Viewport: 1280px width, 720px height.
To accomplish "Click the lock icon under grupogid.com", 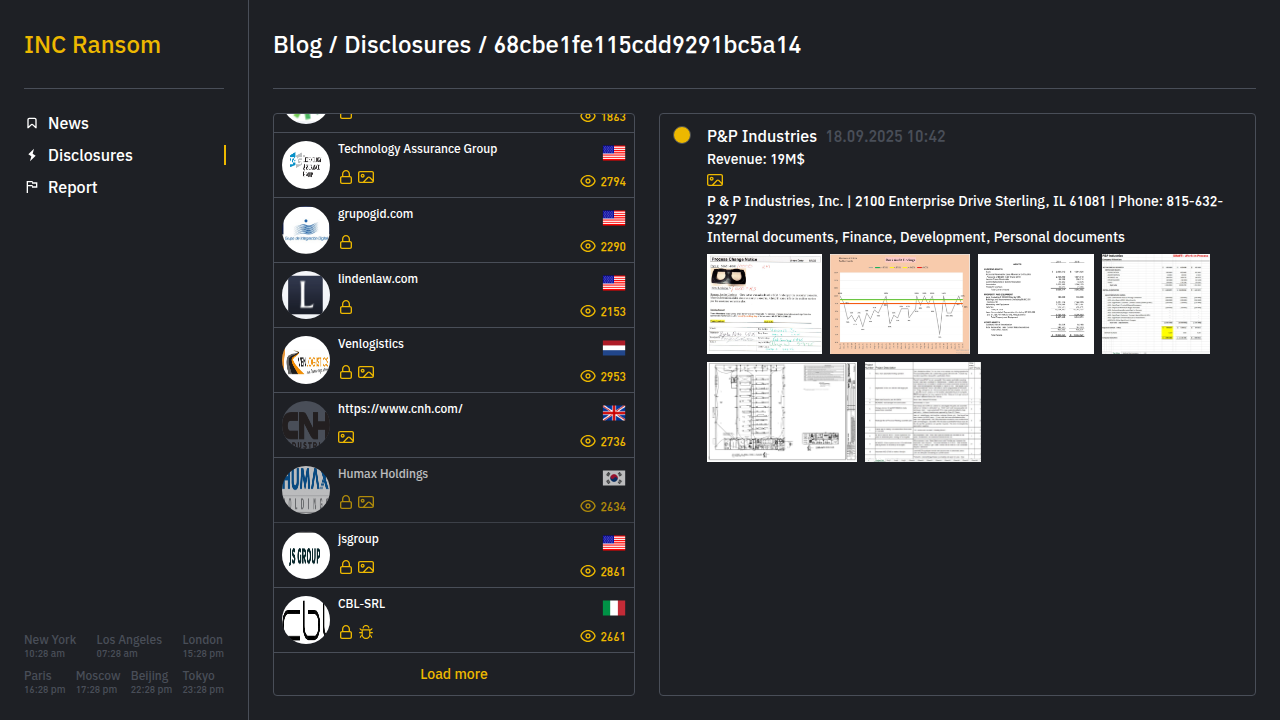I will click(x=346, y=242).
